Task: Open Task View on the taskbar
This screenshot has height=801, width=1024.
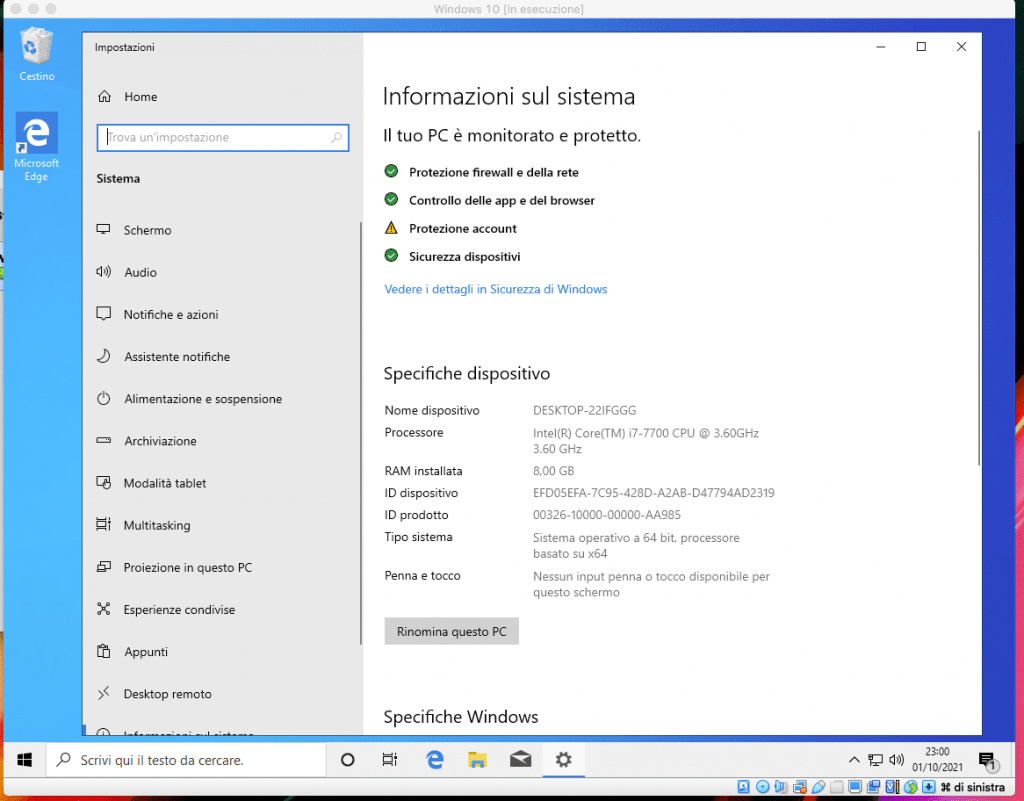Action: pyautogui.click(x=390, y=760)
